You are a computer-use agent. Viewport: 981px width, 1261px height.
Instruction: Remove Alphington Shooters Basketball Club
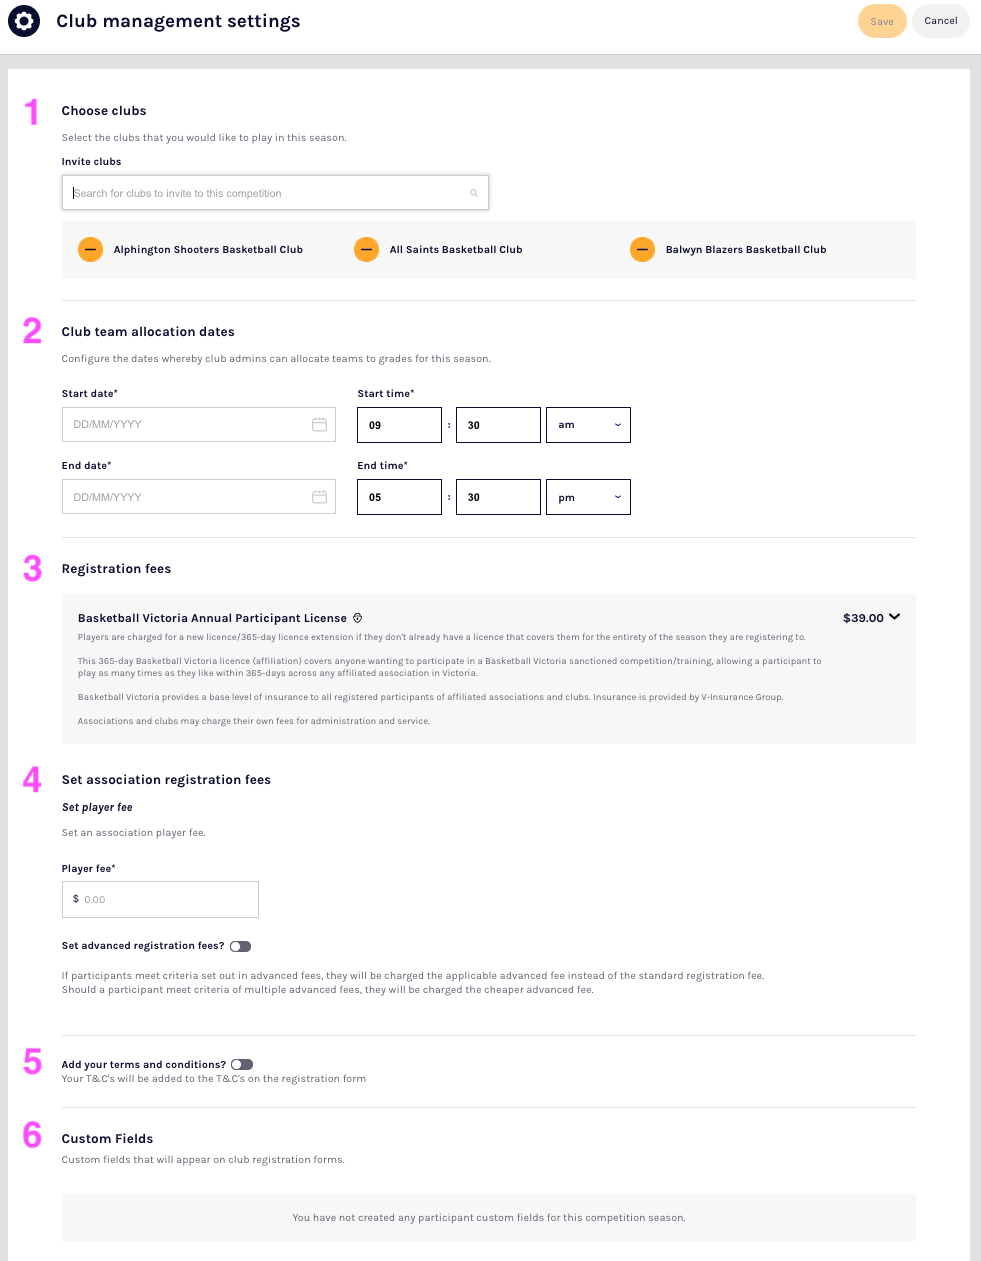click(91, 249)
